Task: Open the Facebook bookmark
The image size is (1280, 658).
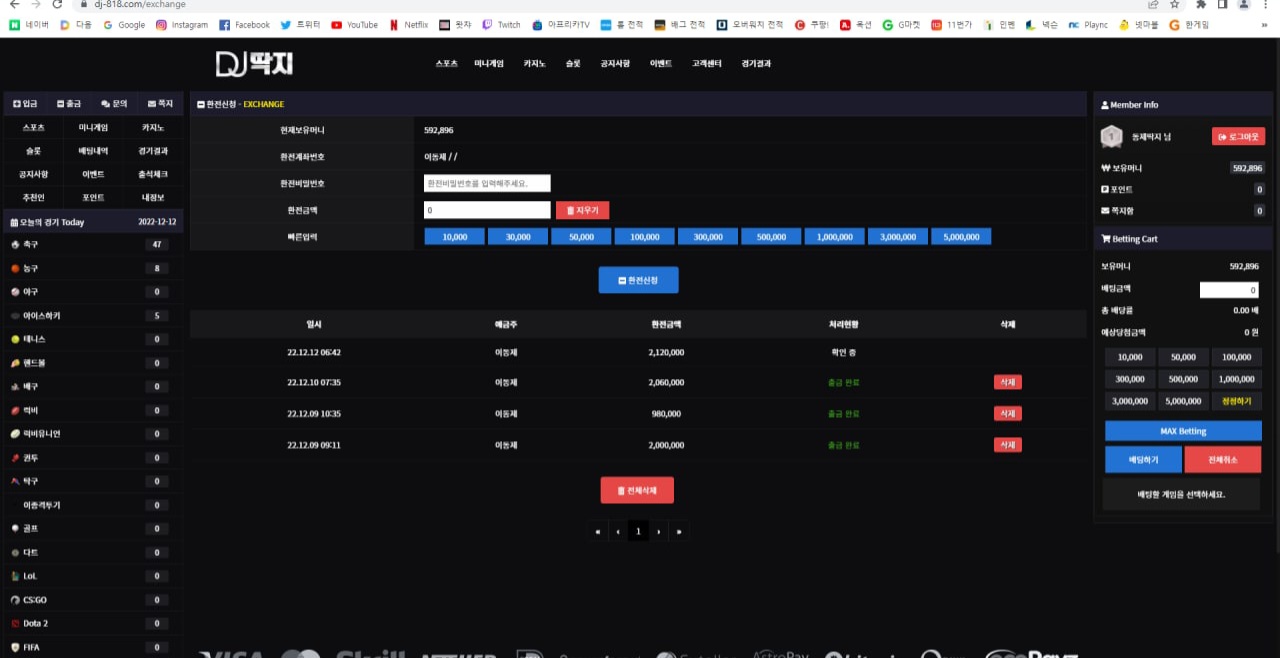Action: point(245,24)
